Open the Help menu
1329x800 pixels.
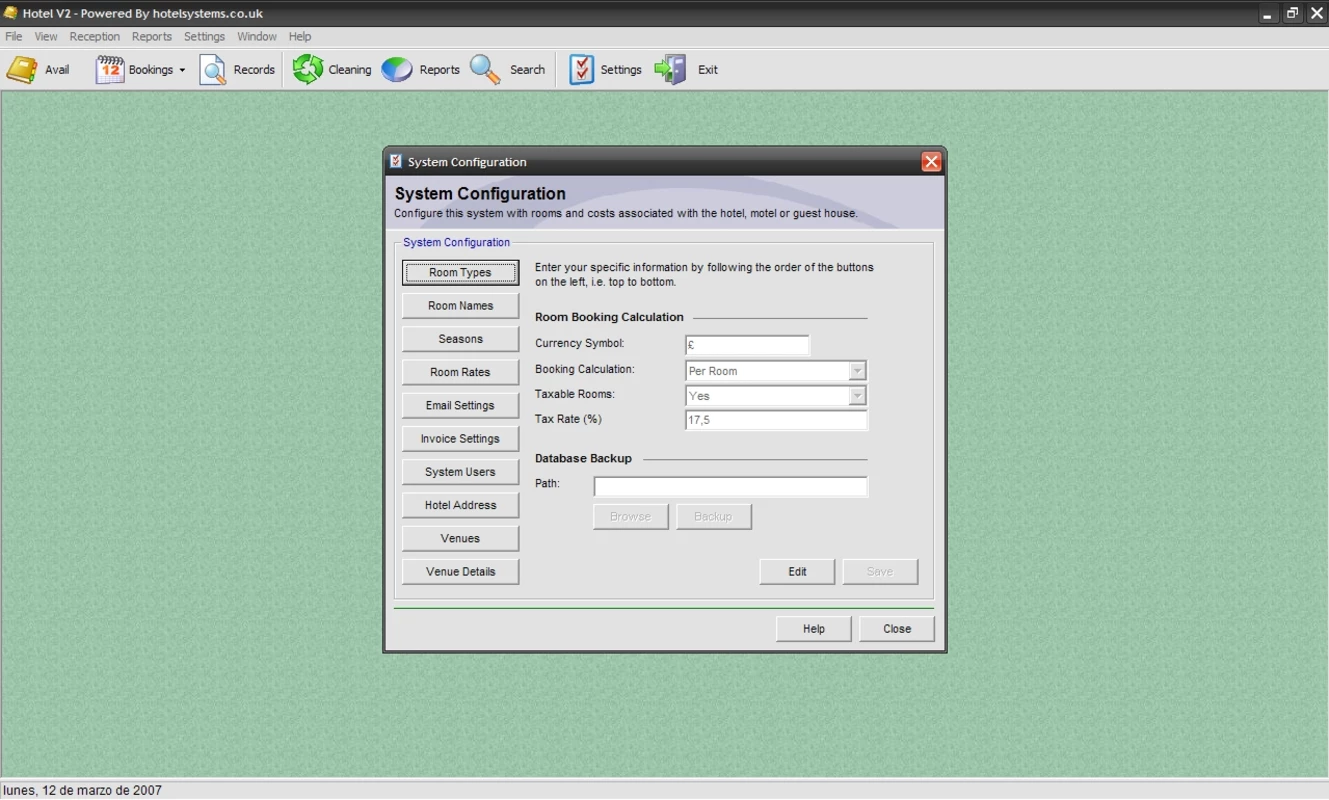point(300,37)
